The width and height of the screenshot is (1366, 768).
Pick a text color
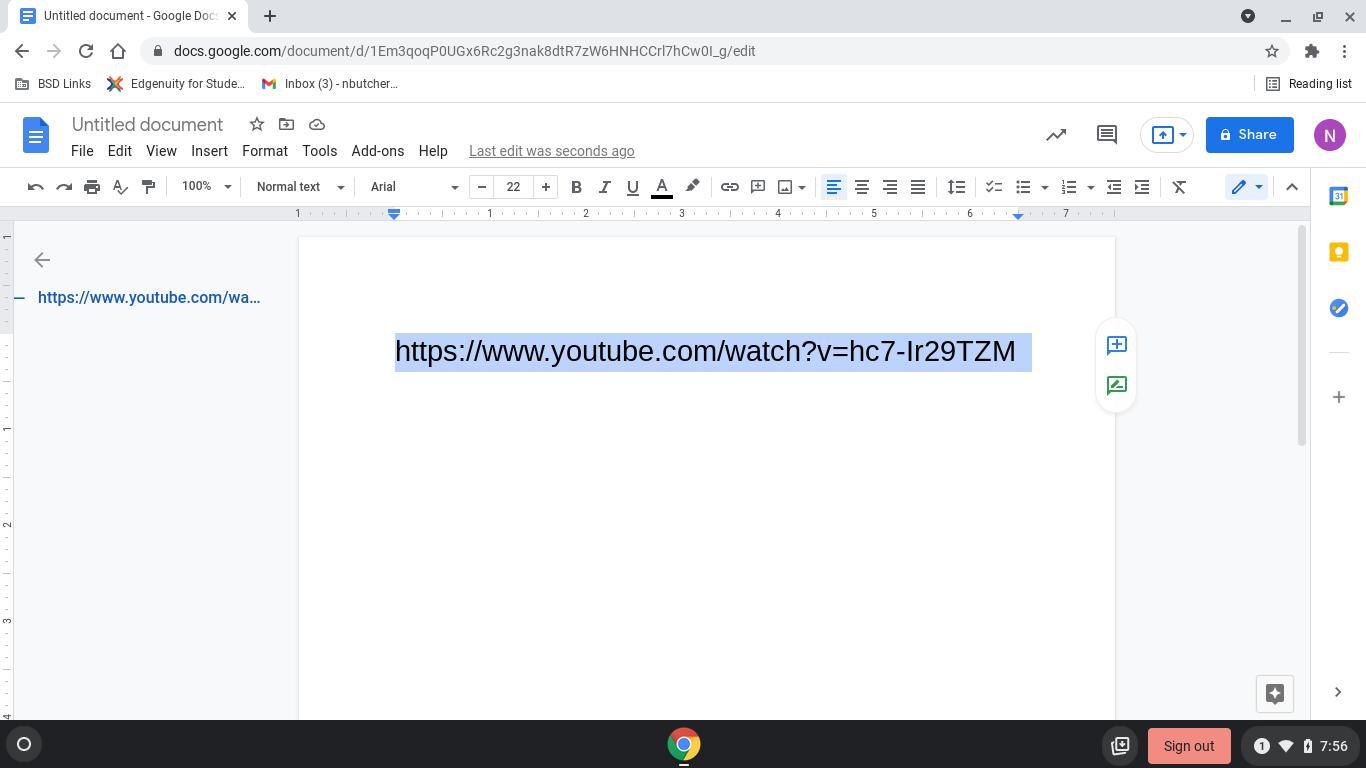662,187
